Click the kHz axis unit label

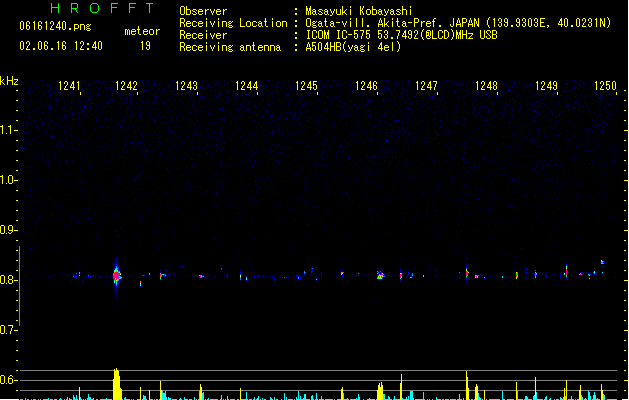pyautogui.click(x=9, y=81)
